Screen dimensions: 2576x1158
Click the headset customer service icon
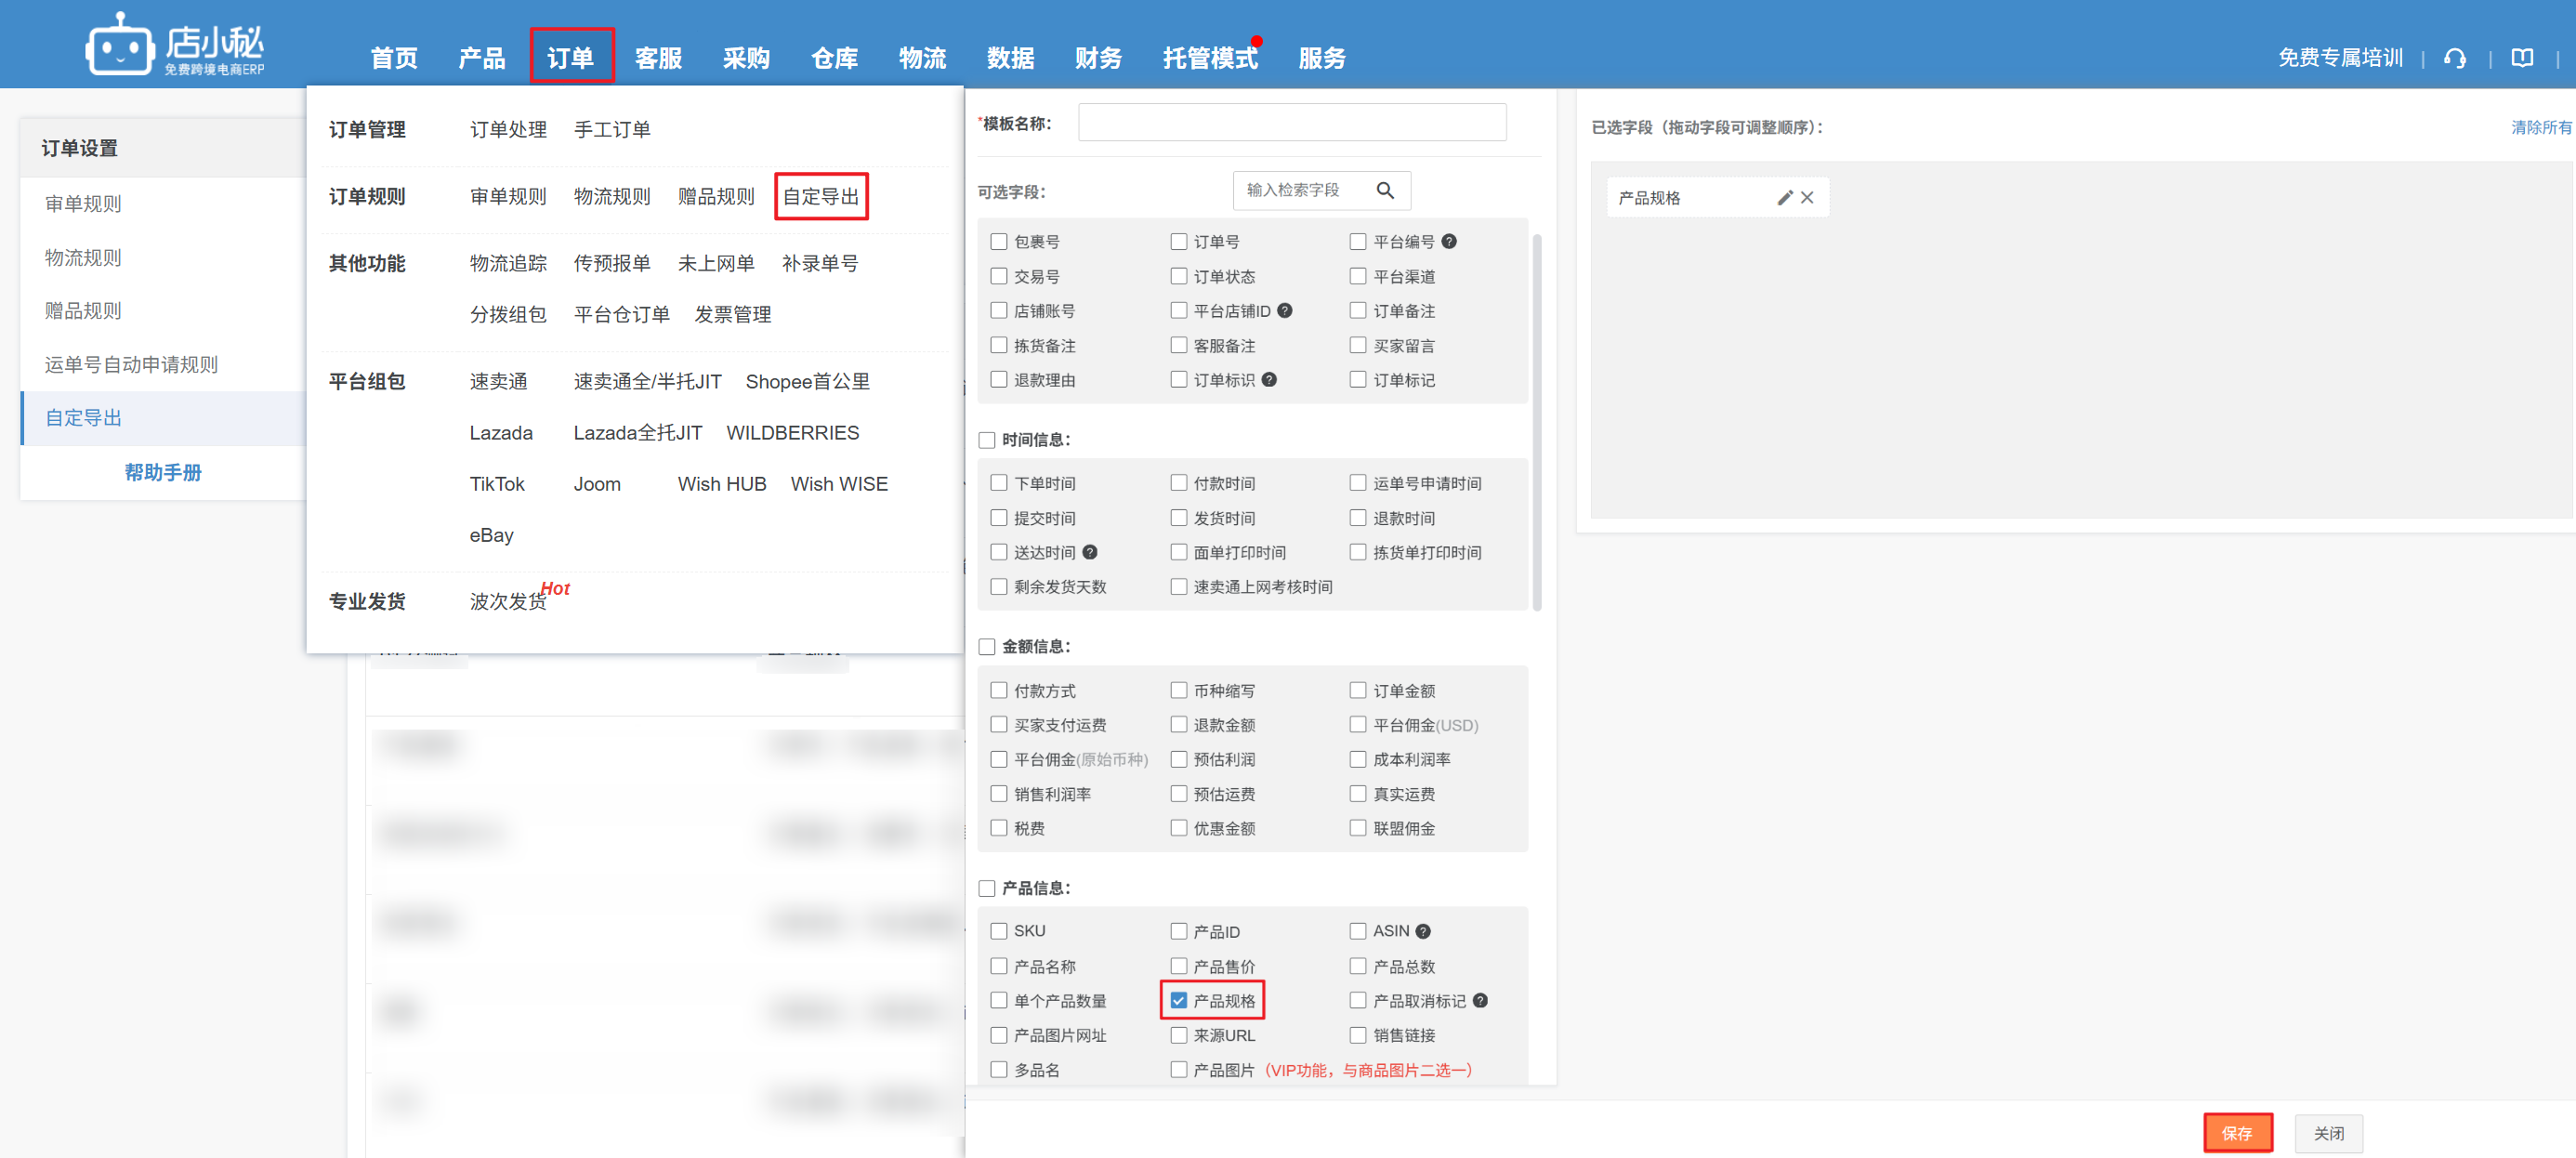2454,58
